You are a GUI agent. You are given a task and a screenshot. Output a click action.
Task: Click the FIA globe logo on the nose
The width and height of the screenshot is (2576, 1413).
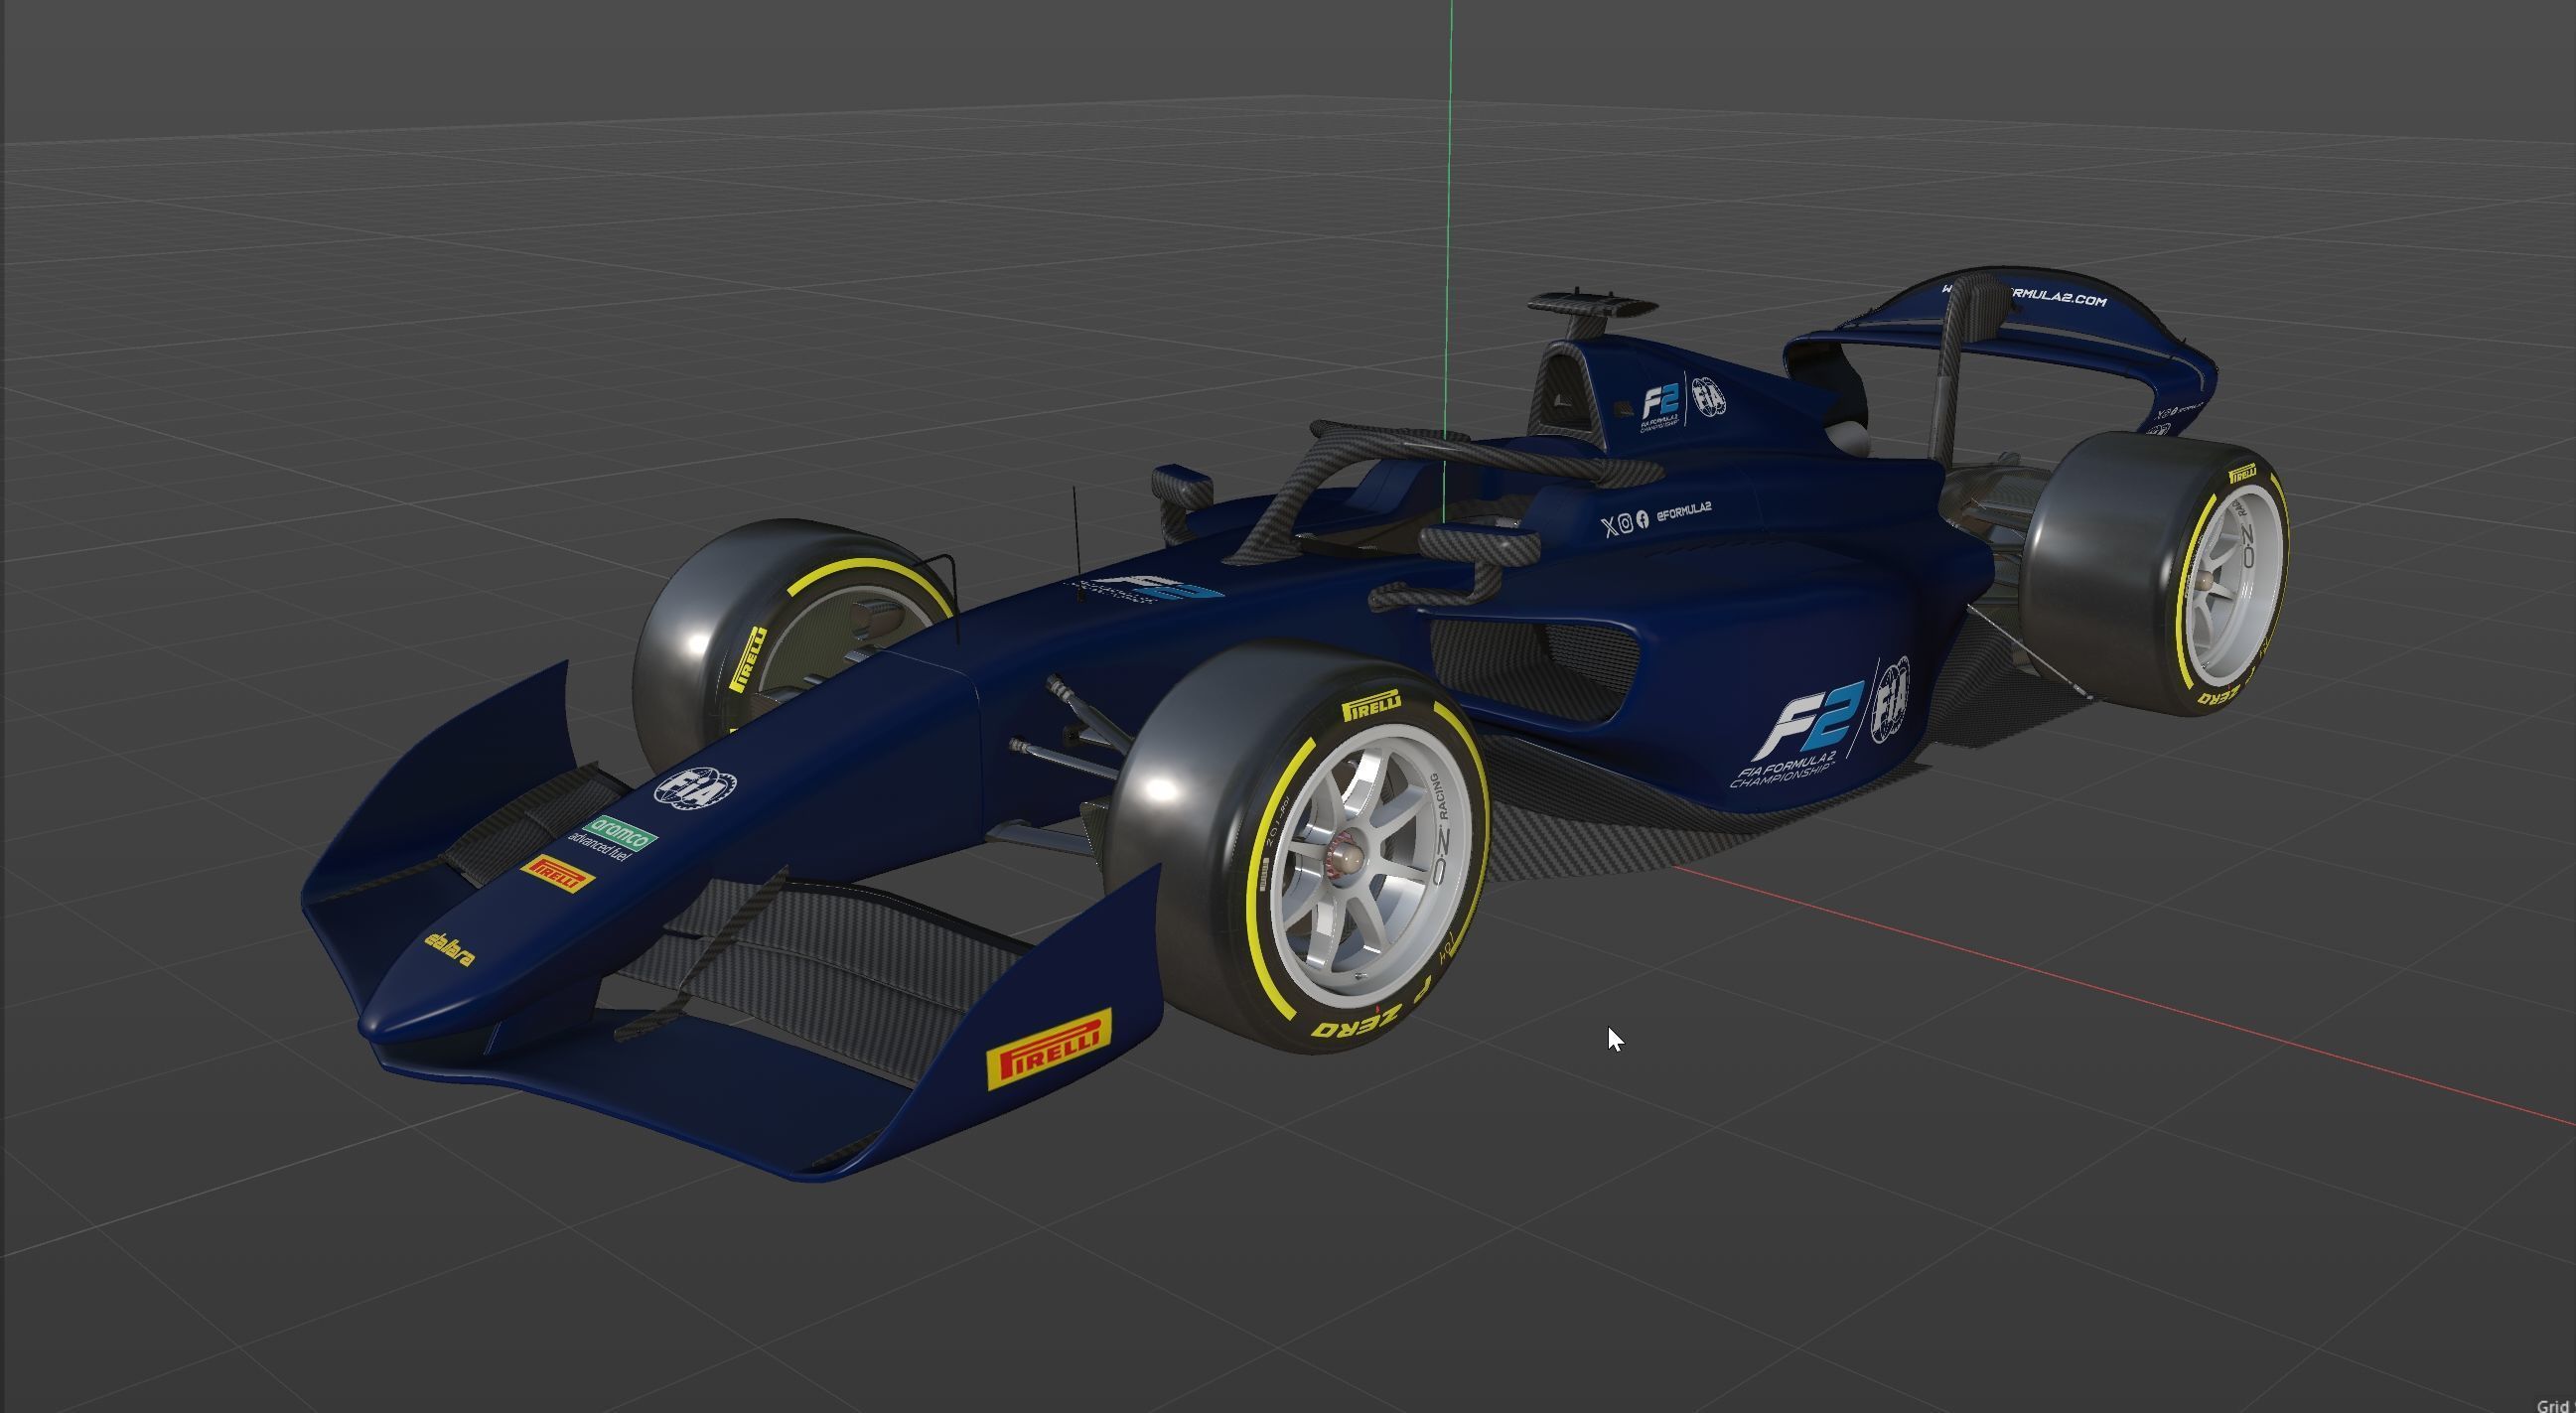pyautogui.click(x=695, y=787)
